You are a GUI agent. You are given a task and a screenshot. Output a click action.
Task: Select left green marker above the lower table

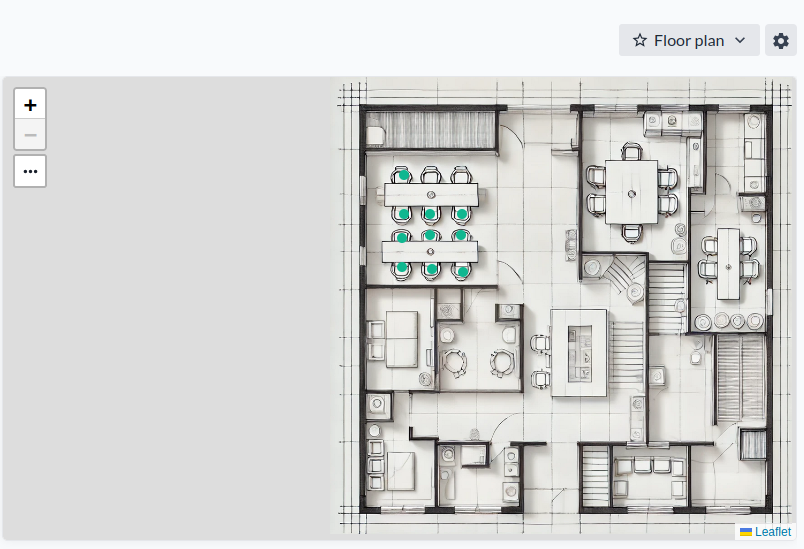402,237
